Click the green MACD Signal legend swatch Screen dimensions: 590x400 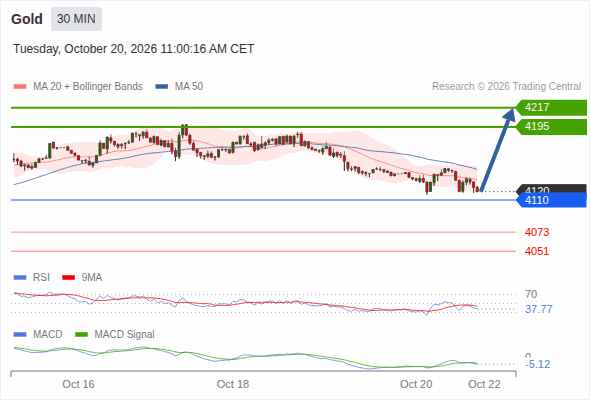81,335
